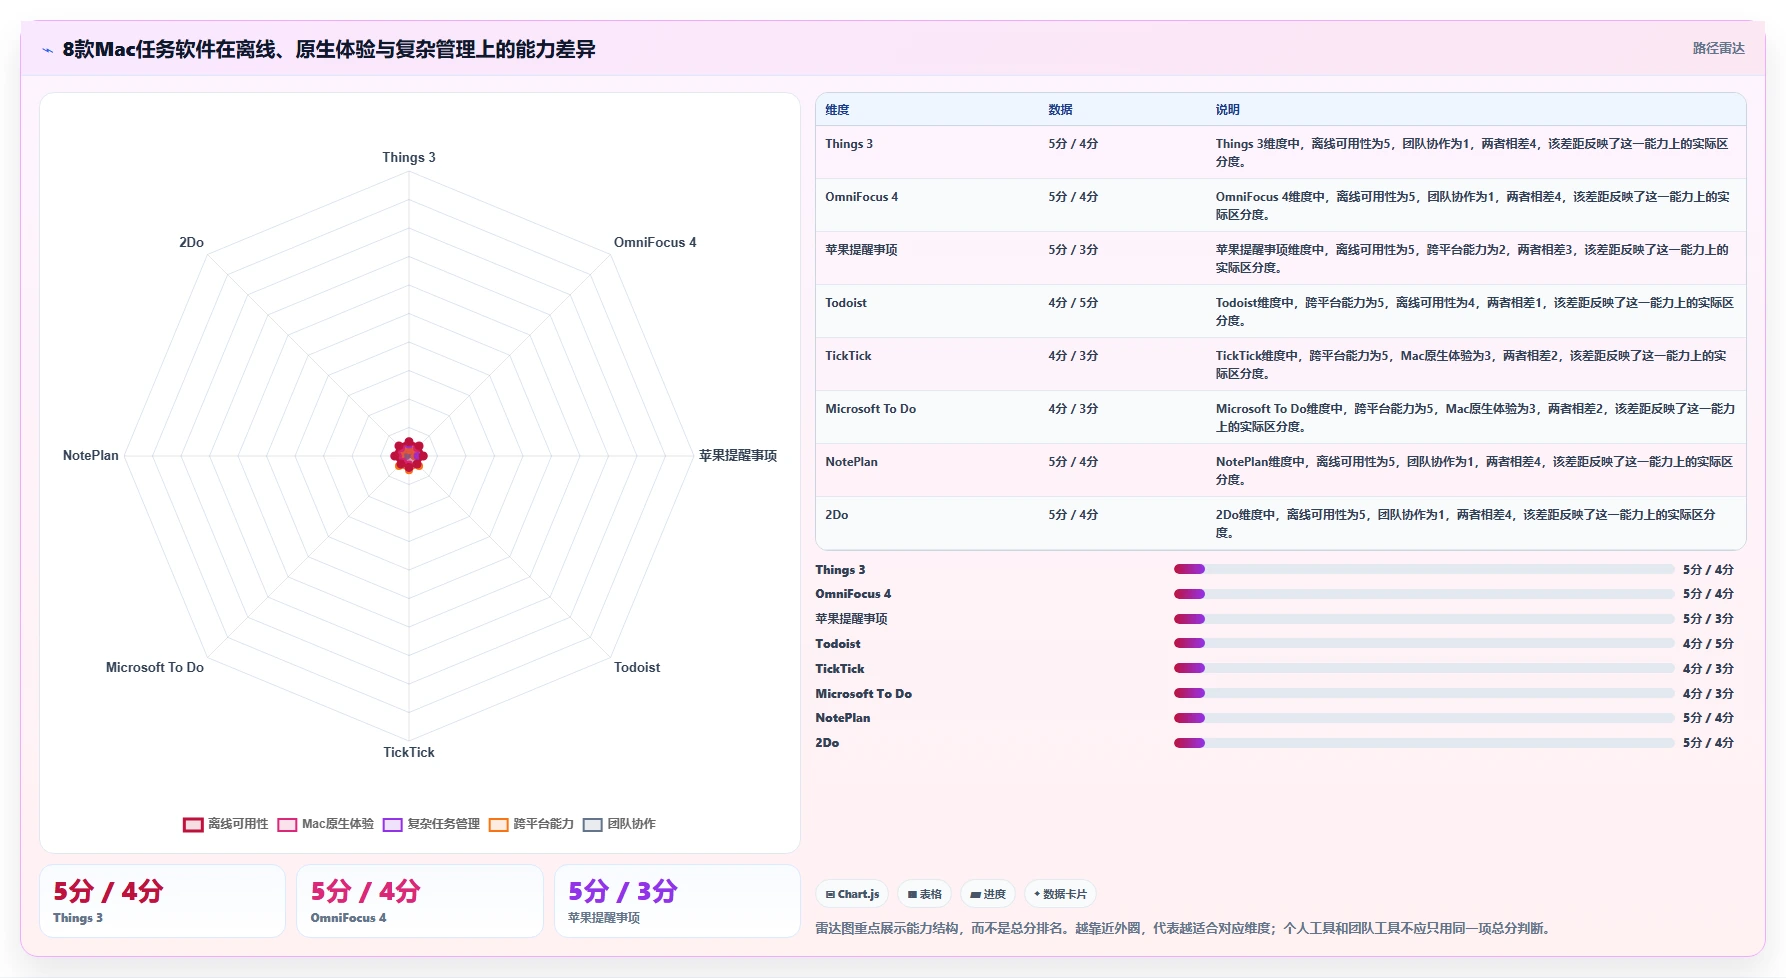Click the OmniFocus 4 radar axis label
Viewport: 1786px width, 978px height.
pyautogui.click(x=655, y=242)
